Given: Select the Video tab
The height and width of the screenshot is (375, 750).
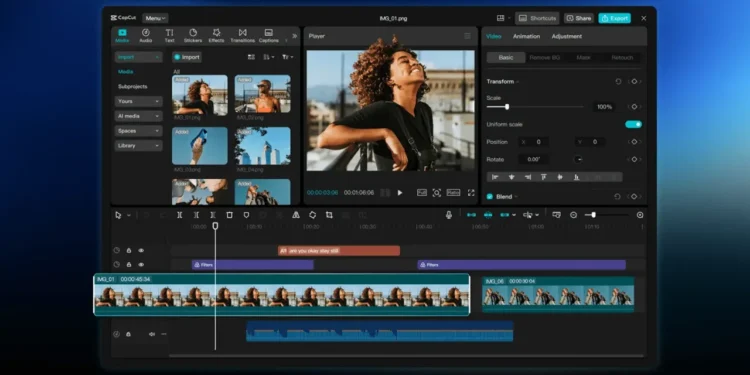Looking at the screenshot, I should tap(494, 36).
